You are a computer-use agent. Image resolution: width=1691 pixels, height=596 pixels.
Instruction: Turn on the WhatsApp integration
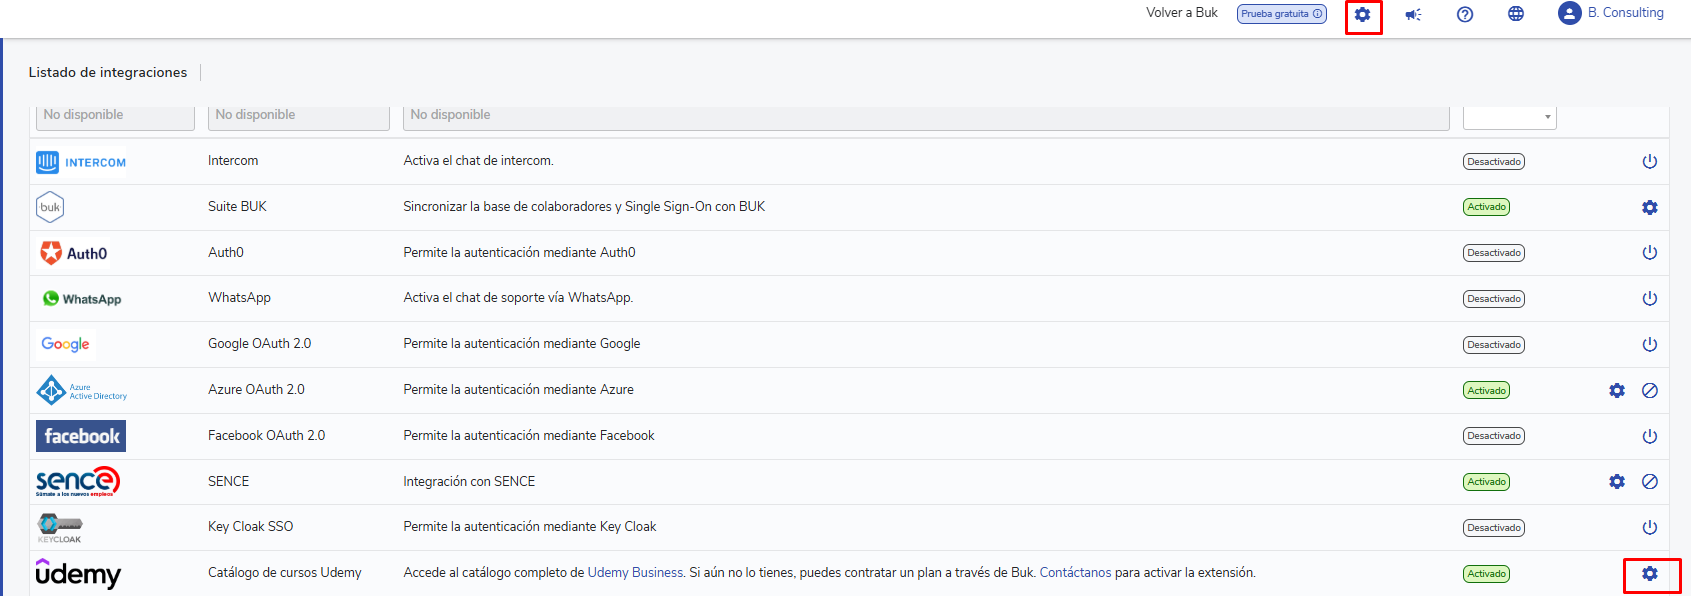(x=1650, y=299)
